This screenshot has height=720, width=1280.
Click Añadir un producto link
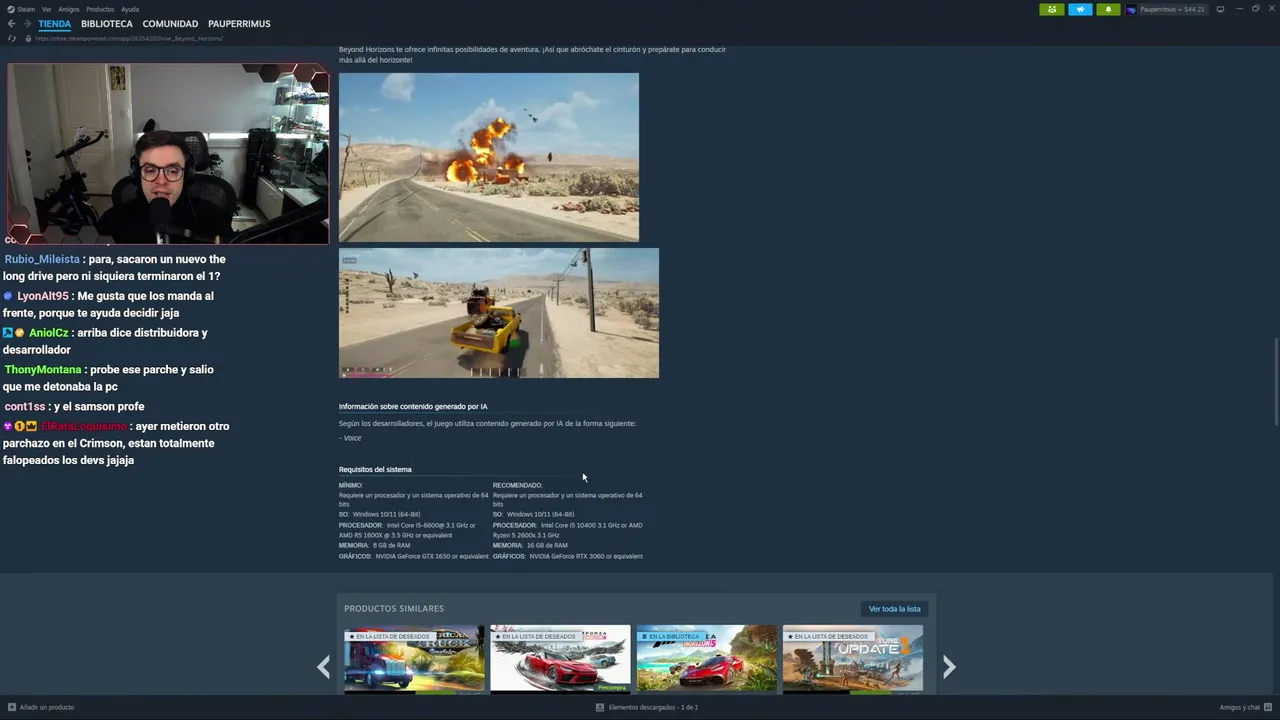[x=47, y=707]
